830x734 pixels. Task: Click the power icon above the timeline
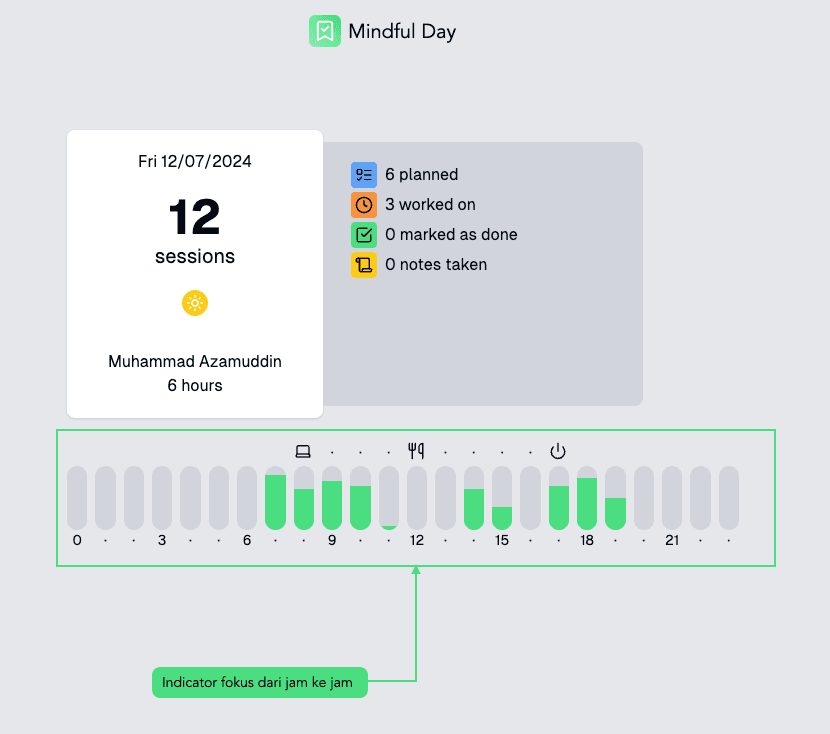(x=558, y=451)
